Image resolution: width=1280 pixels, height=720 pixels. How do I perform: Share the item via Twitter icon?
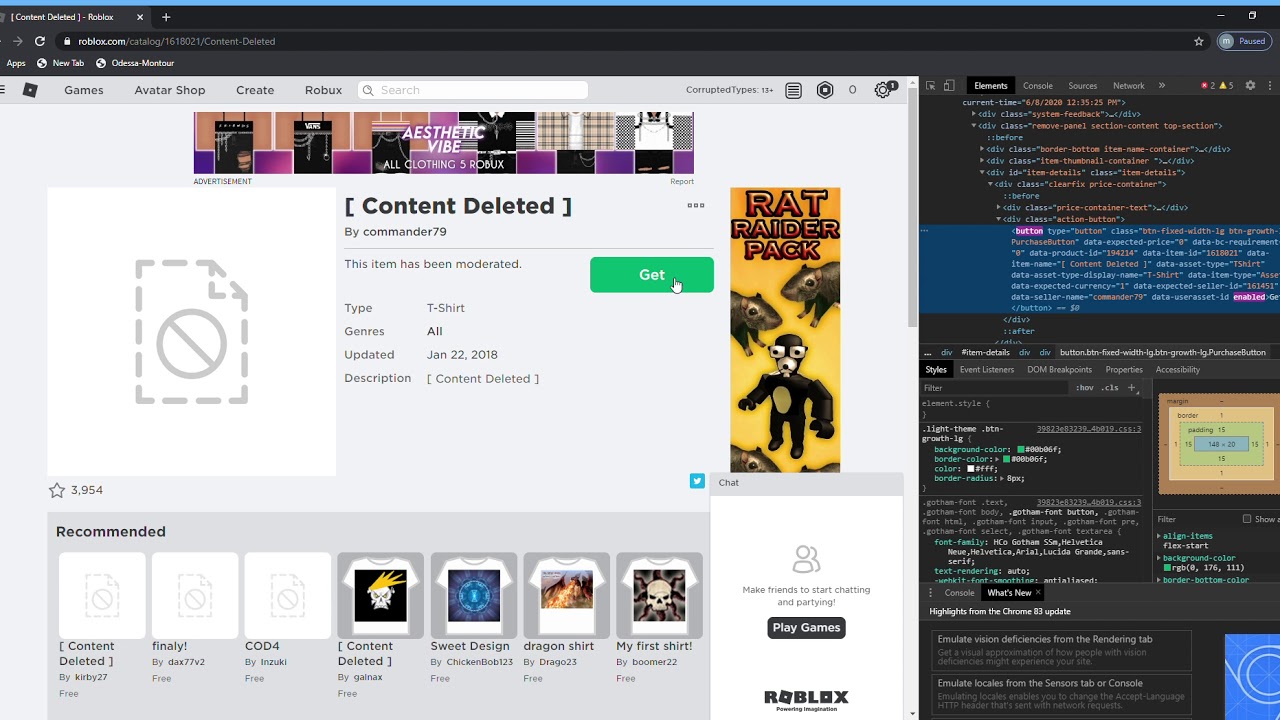(x=697, y=481)
